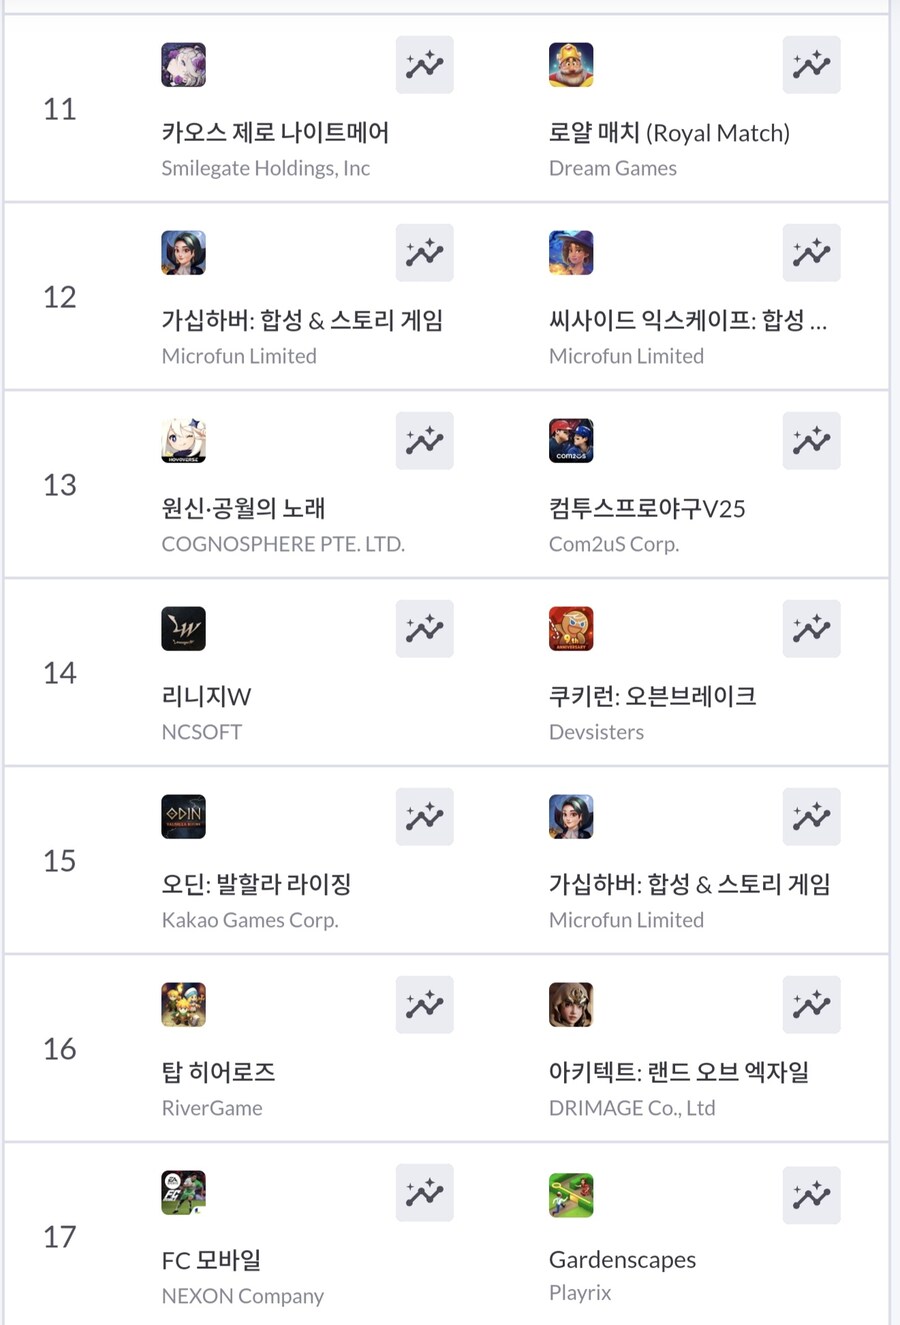This screenshot has height=1325, width=900.
Task: Click the Smilegate Holdings, Inc developer link
Action: point(266,167)
